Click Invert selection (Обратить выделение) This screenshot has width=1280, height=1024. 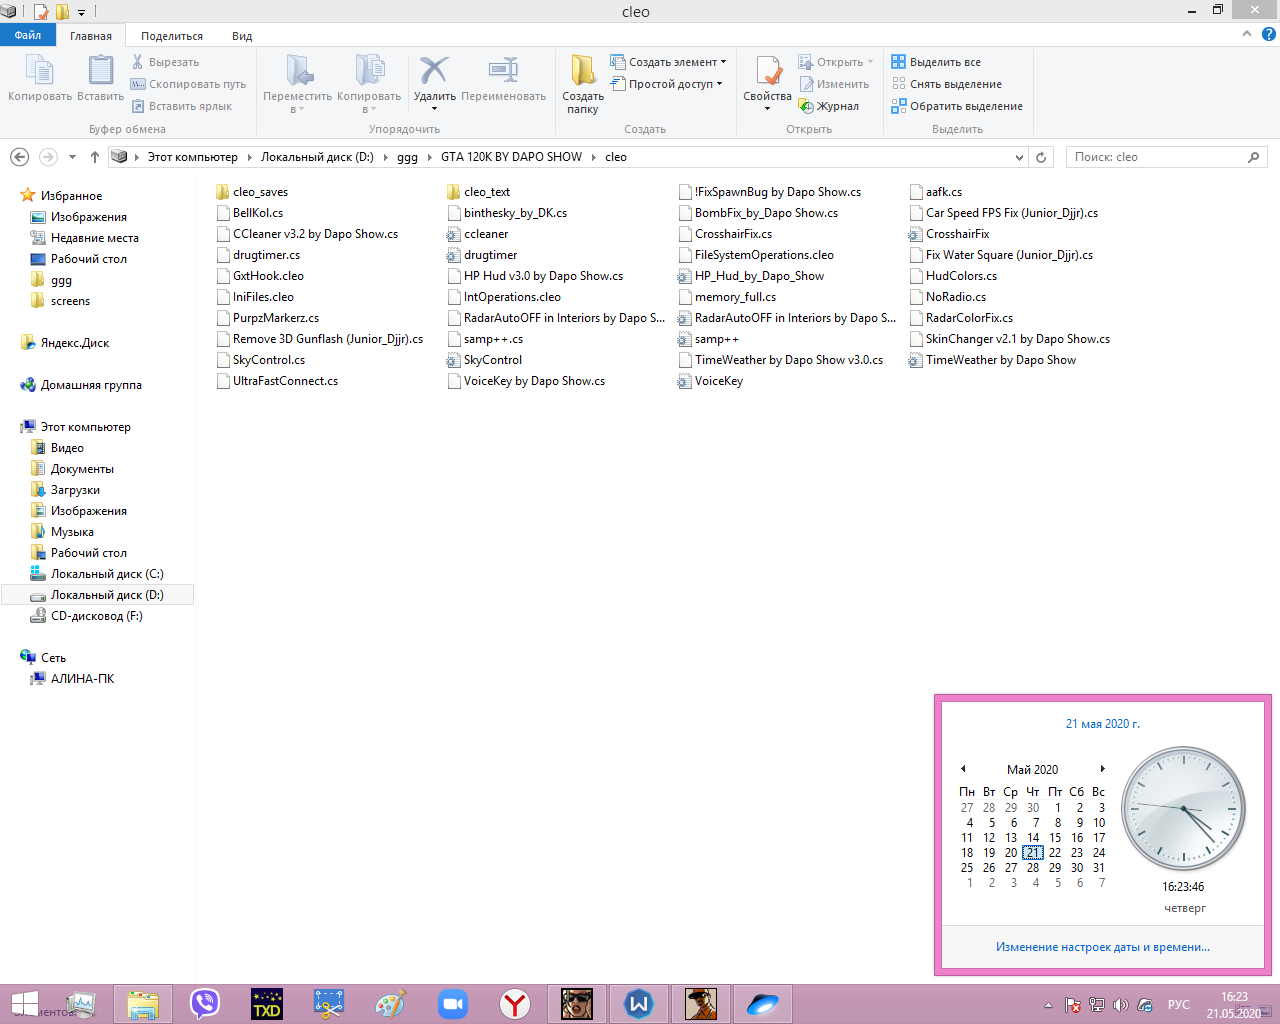tap(957, 106)
